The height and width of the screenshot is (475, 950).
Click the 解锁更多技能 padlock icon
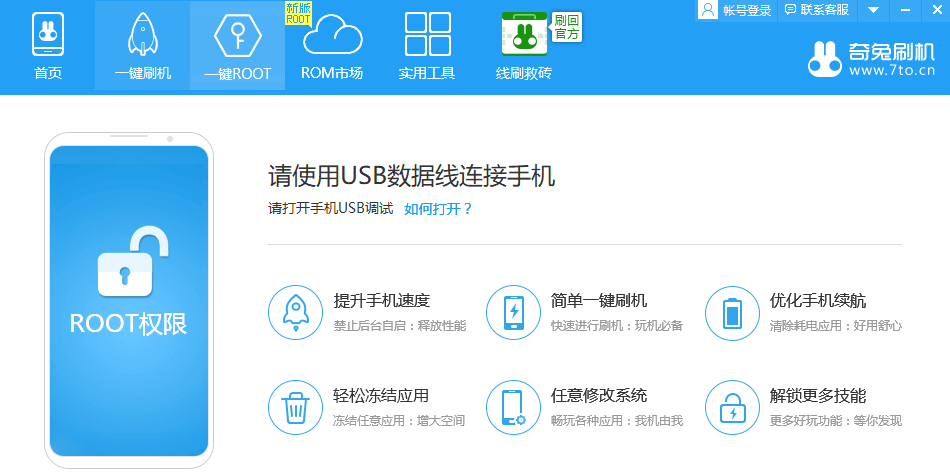[x=732, y=407]
